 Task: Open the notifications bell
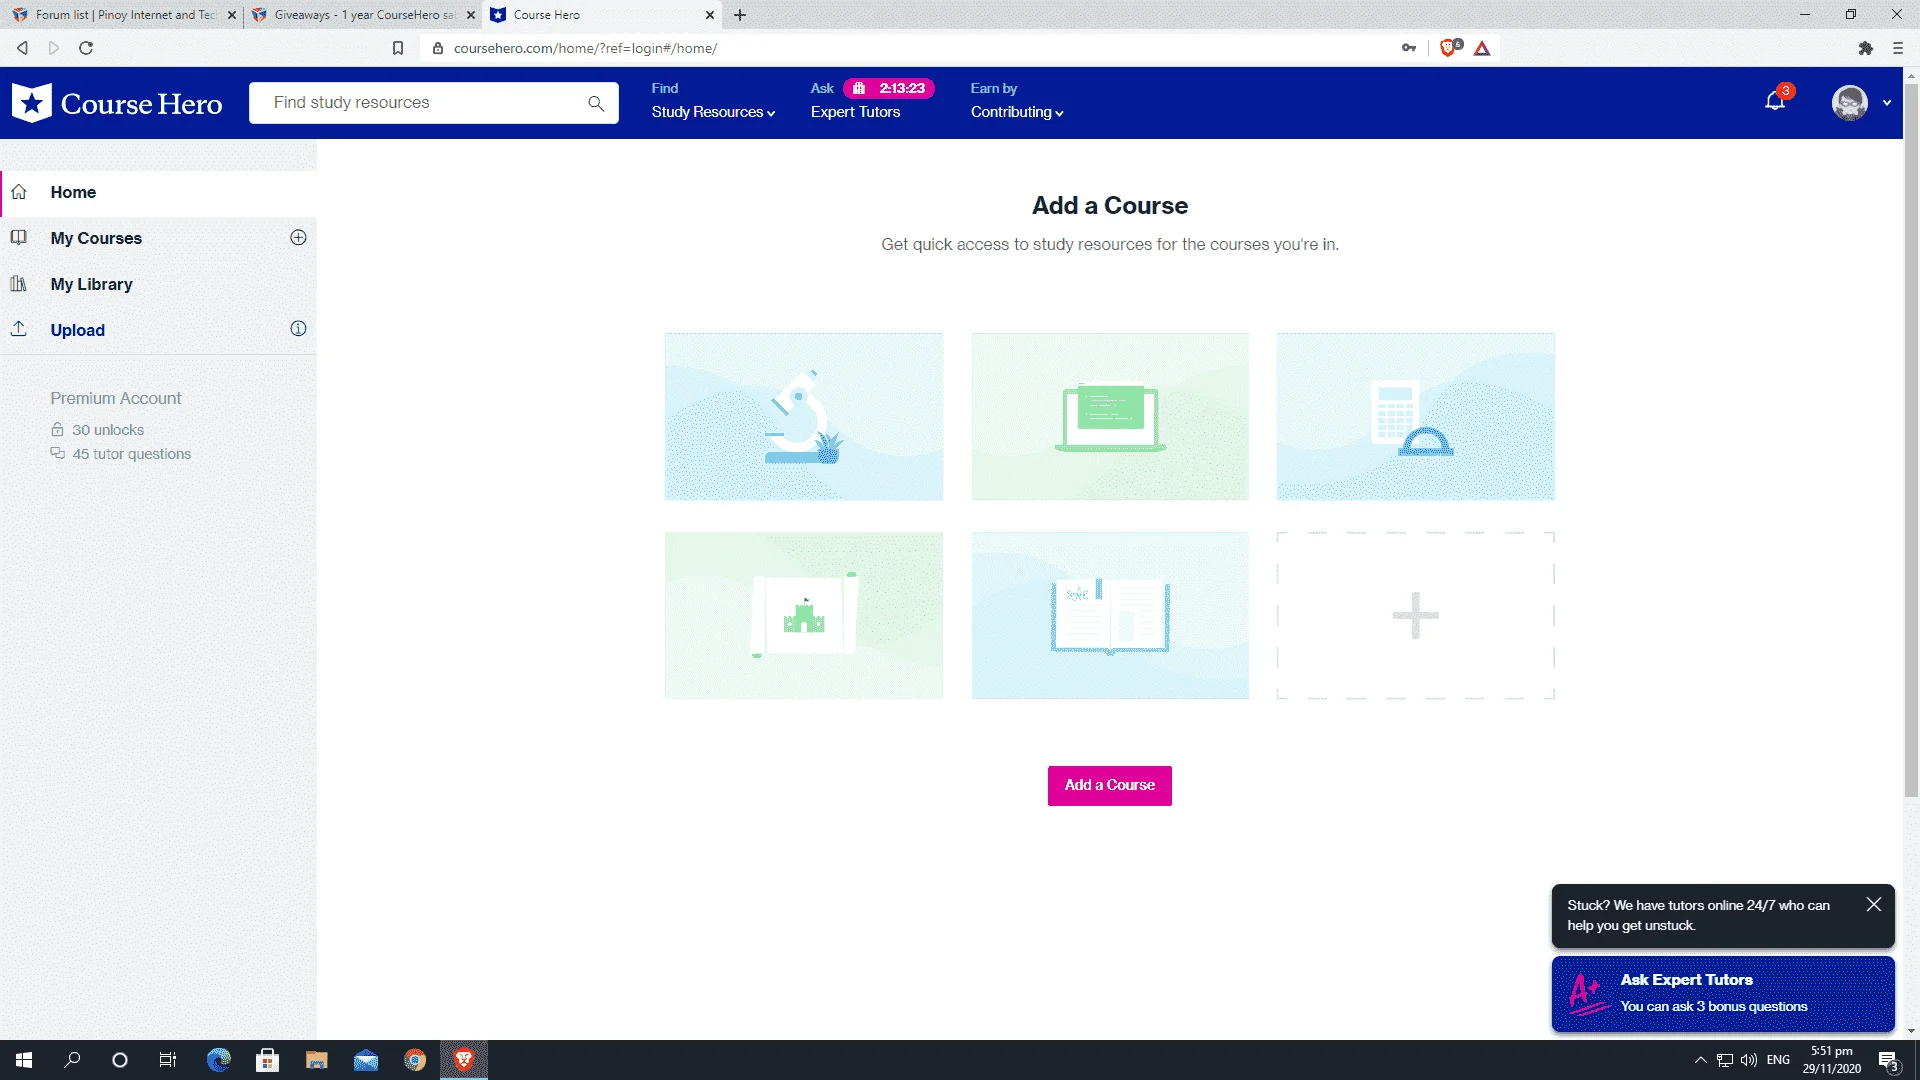point(1775,101)
